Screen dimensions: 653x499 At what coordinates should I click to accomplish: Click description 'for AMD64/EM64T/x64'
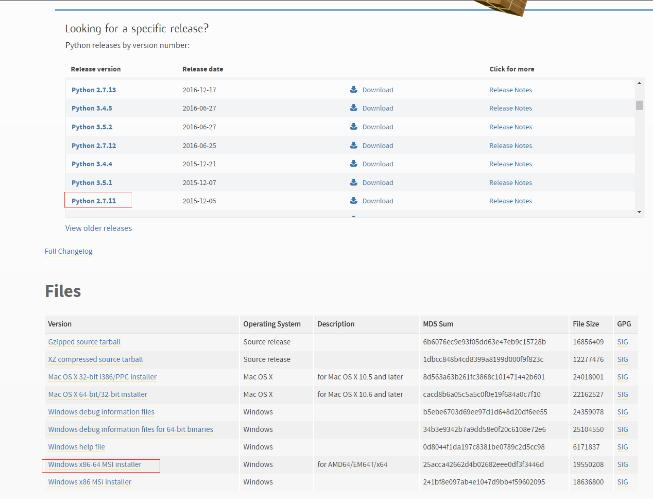[x=352, y=464]
